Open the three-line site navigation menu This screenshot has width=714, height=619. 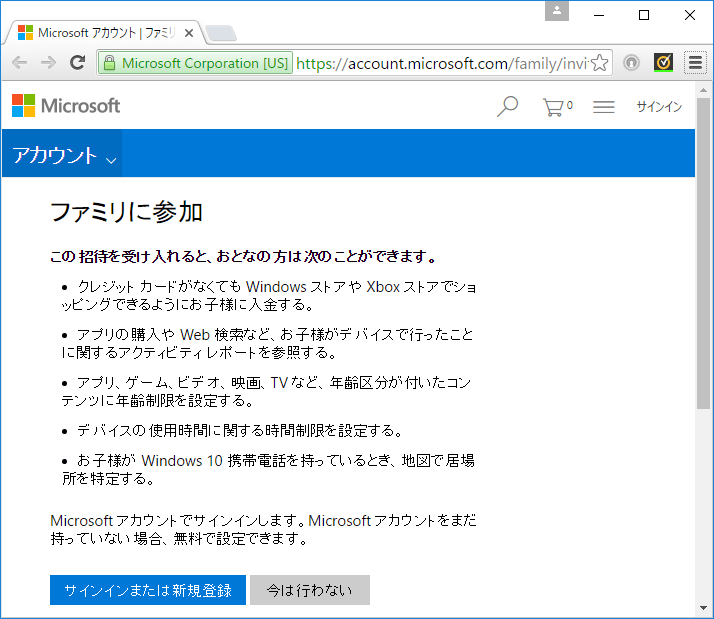pyautogui.click(x=603, y=107)
